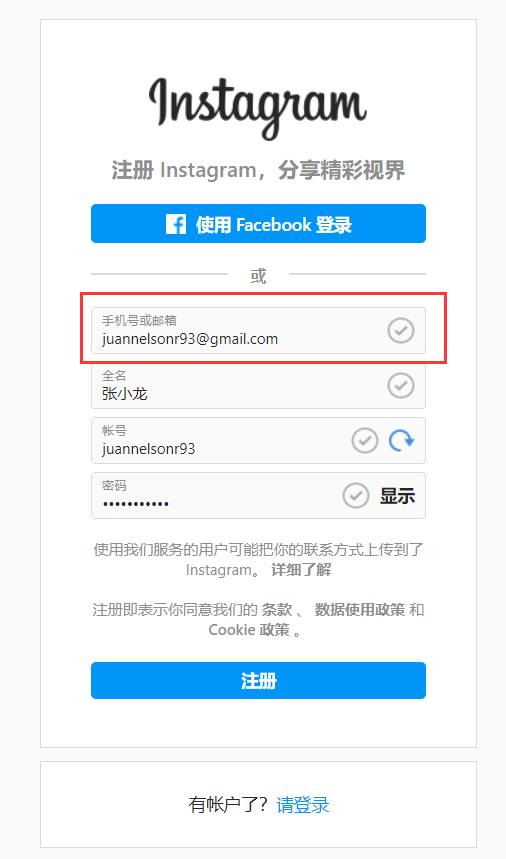Show the password with 显示 toggle

coord(398,496)
